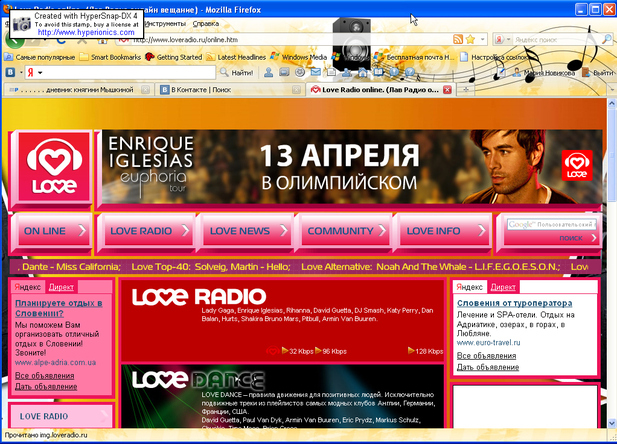617x444 pixels.
Task: Expand the dropdown arrow beside VK logo
Action: pyautogui.click(x=21, y=72)
